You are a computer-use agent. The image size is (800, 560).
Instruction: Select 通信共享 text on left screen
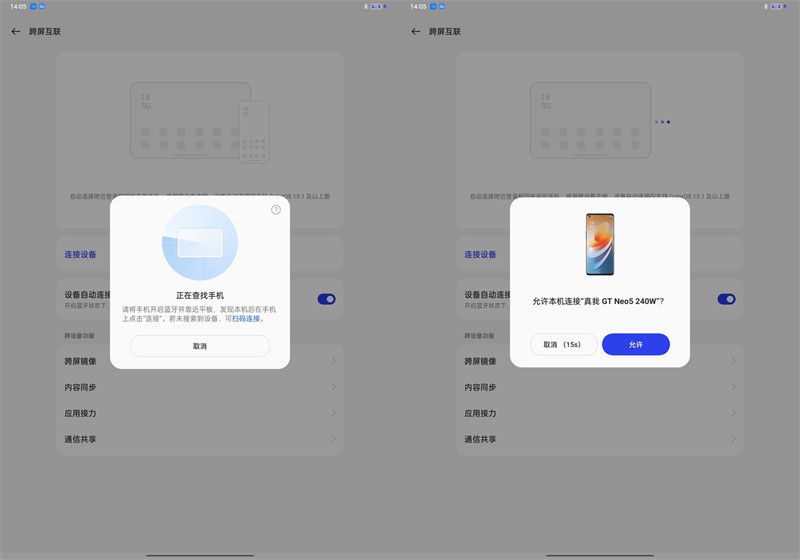point(80,439)
